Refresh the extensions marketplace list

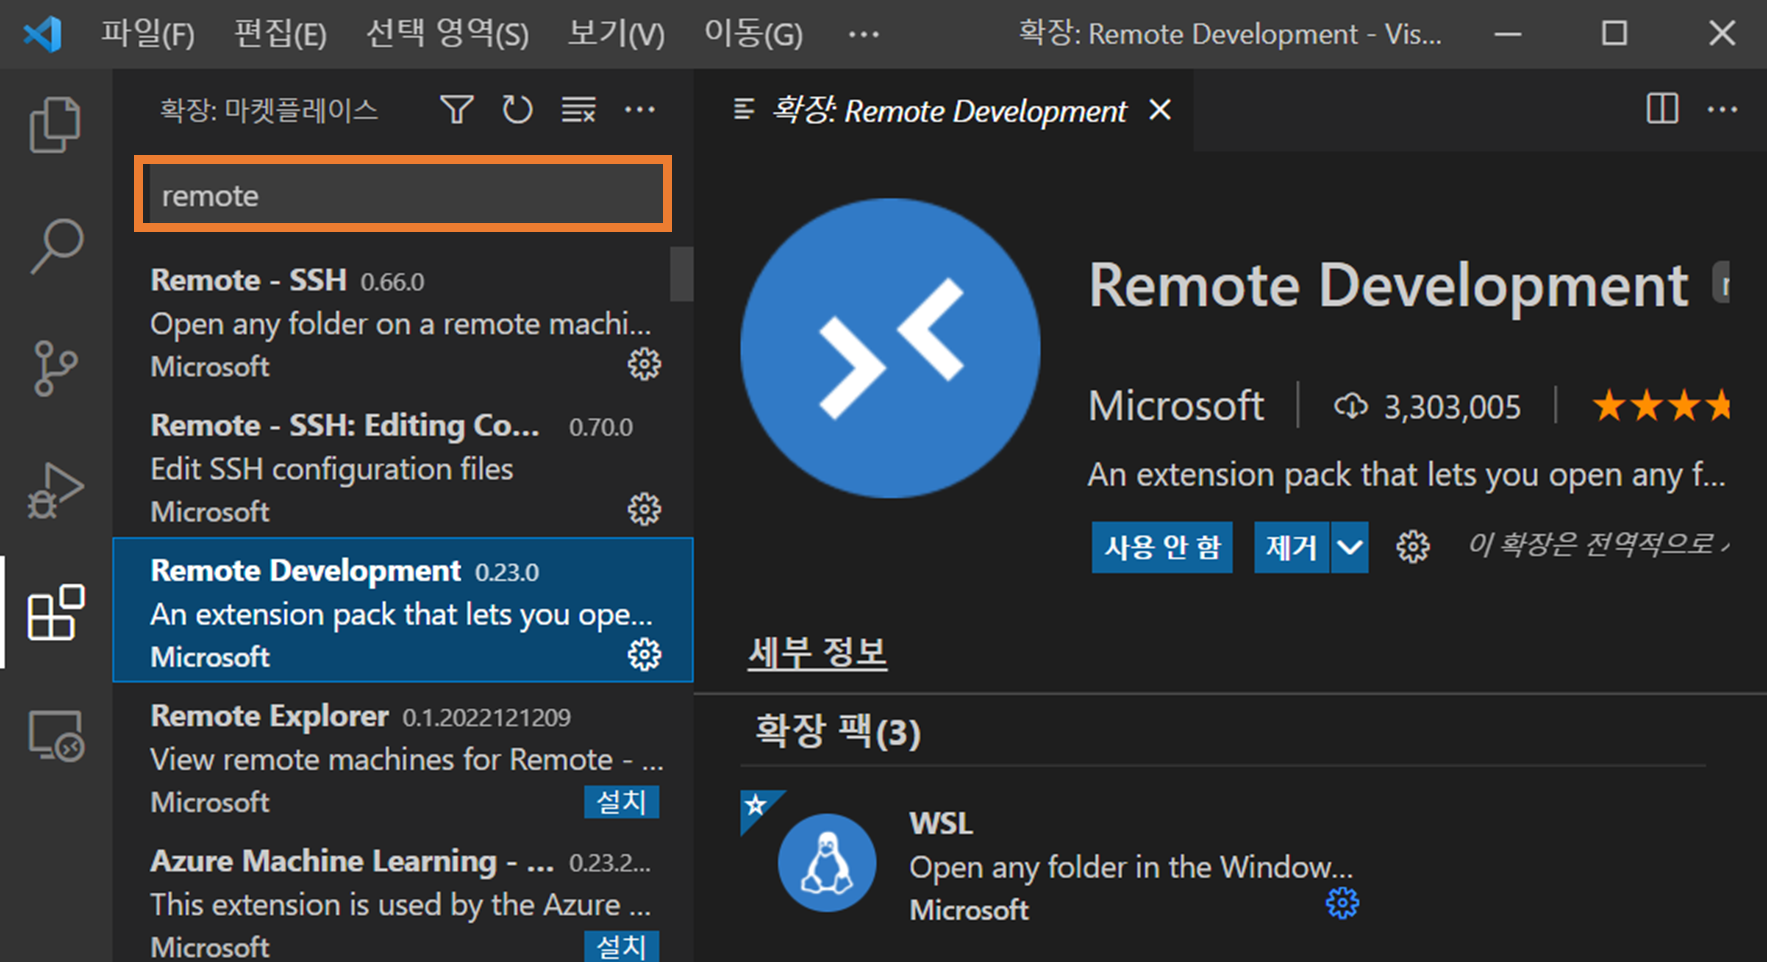pyautogui.click(x=517, y=109)
